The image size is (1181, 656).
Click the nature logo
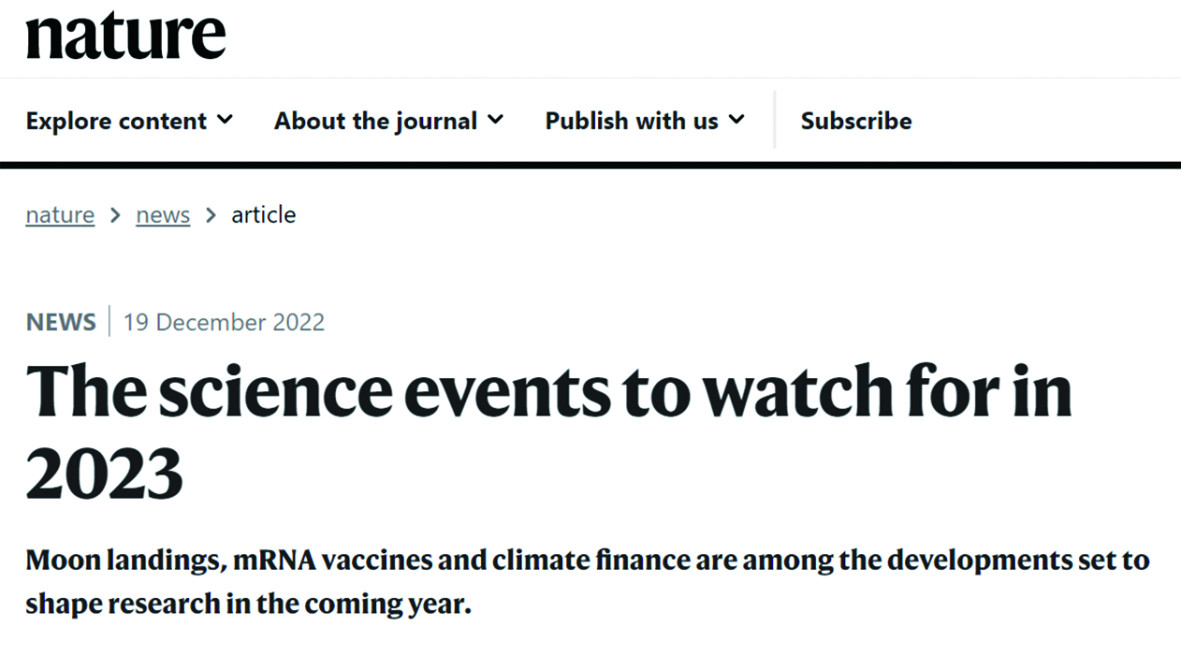pyautogui.click(x=126, y=35)
